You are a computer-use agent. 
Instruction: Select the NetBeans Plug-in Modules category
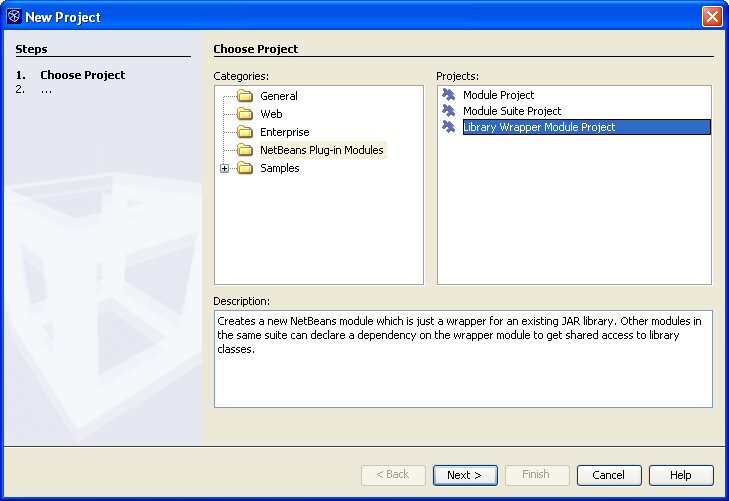click(x=322, y=150)
